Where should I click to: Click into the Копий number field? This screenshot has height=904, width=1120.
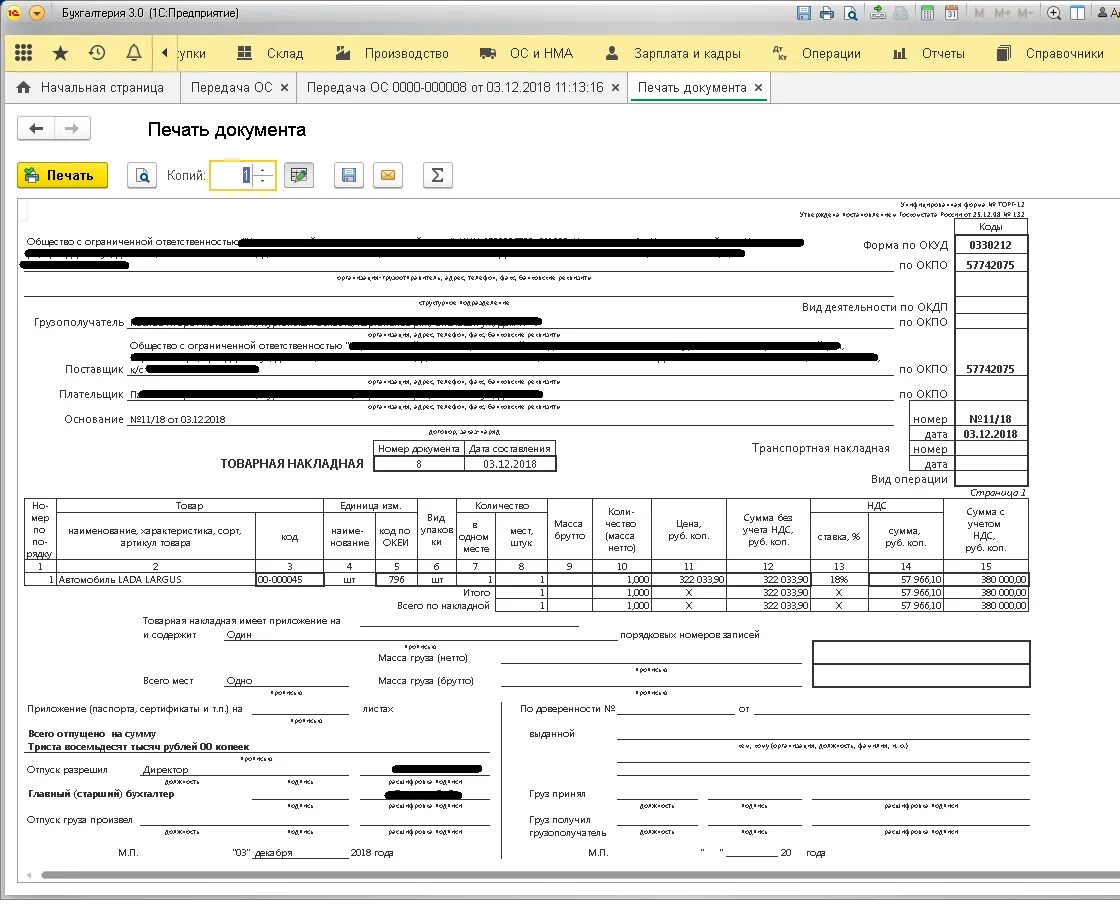pos(233,175)
